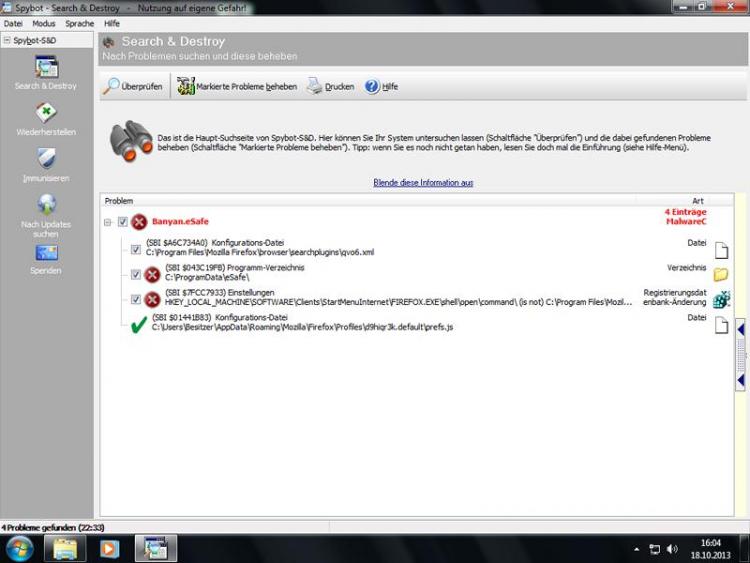Open the Search & Destroy sidebar icon

46,67
